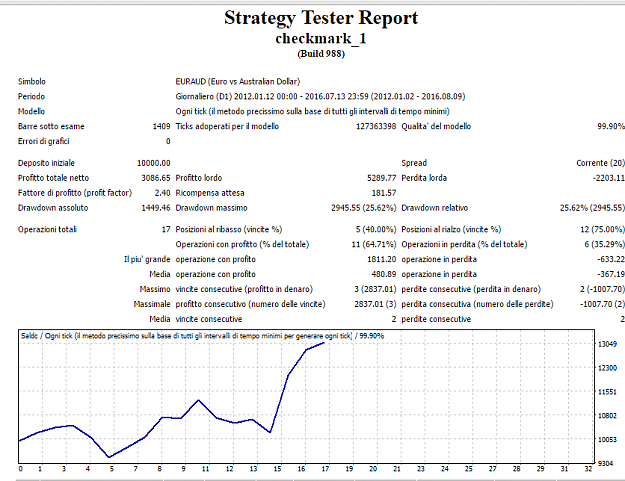This screenshot has width=625, height=481.
Task: Click the 'Profitto totale netto' label
Action: click(53, 178)
